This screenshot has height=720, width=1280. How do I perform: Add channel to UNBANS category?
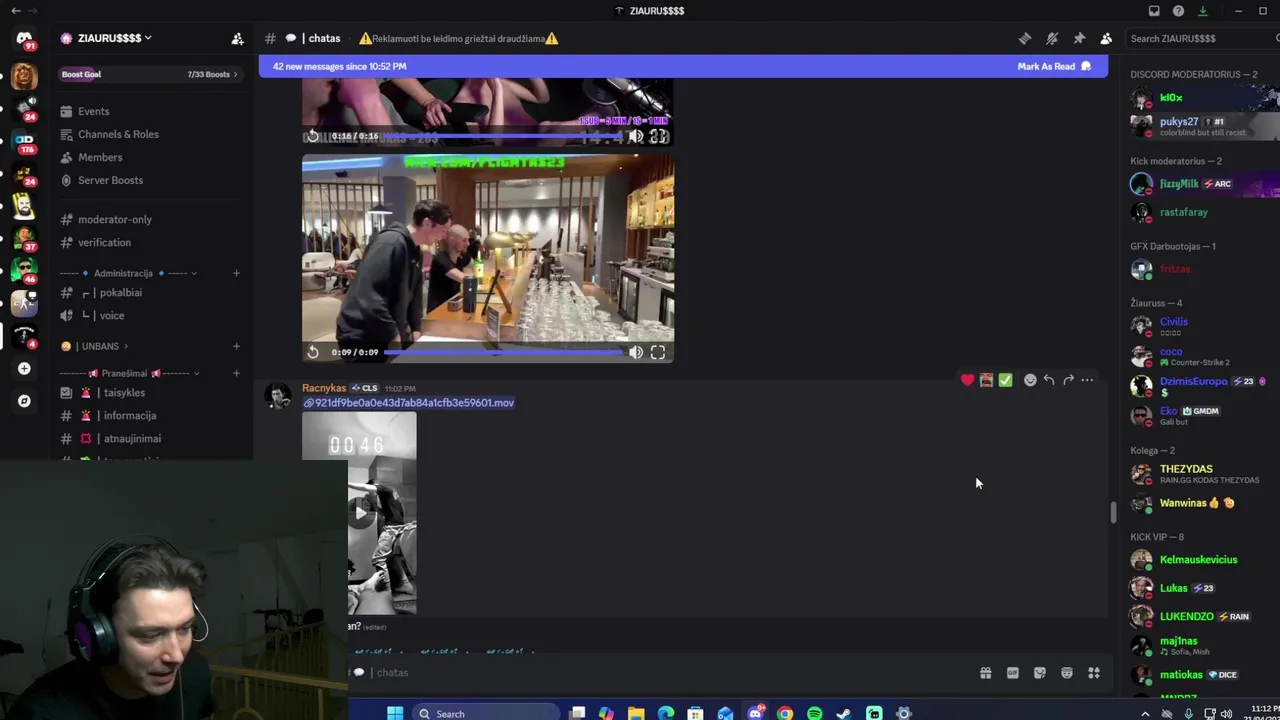[236, 346]
